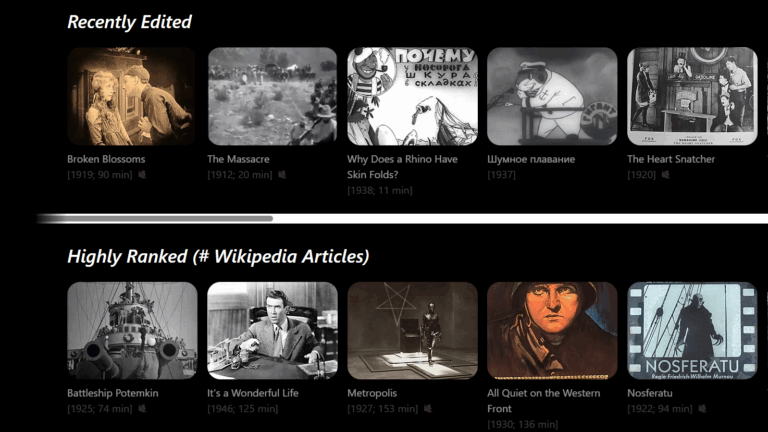The image size is (768, 432).
Task: Click the Шумное плавание title text
Action: click(x=531, y=159)
